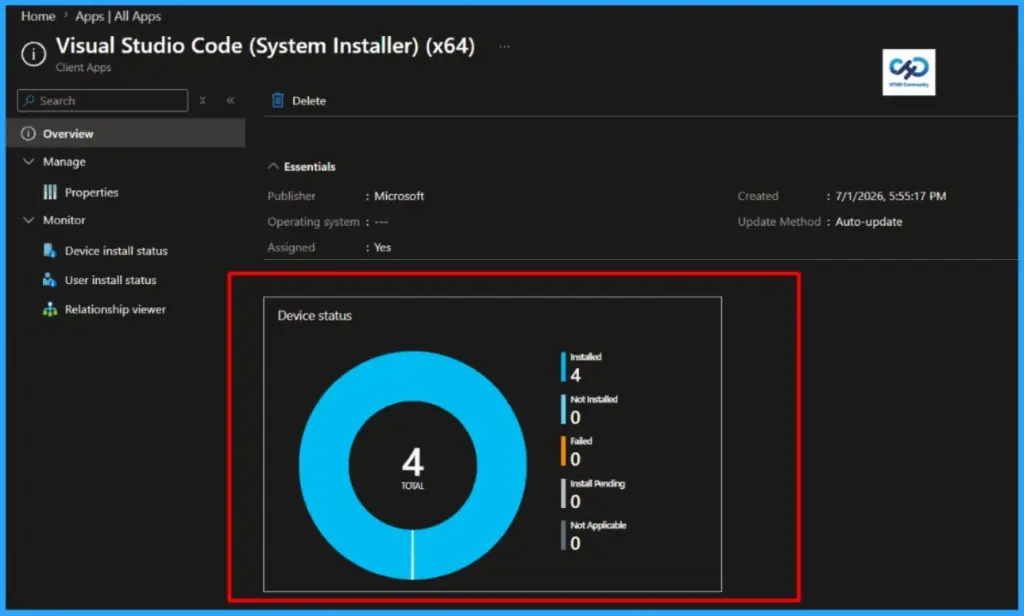
Task: Click the Not Applicable legend label
Action: (598, 525)
